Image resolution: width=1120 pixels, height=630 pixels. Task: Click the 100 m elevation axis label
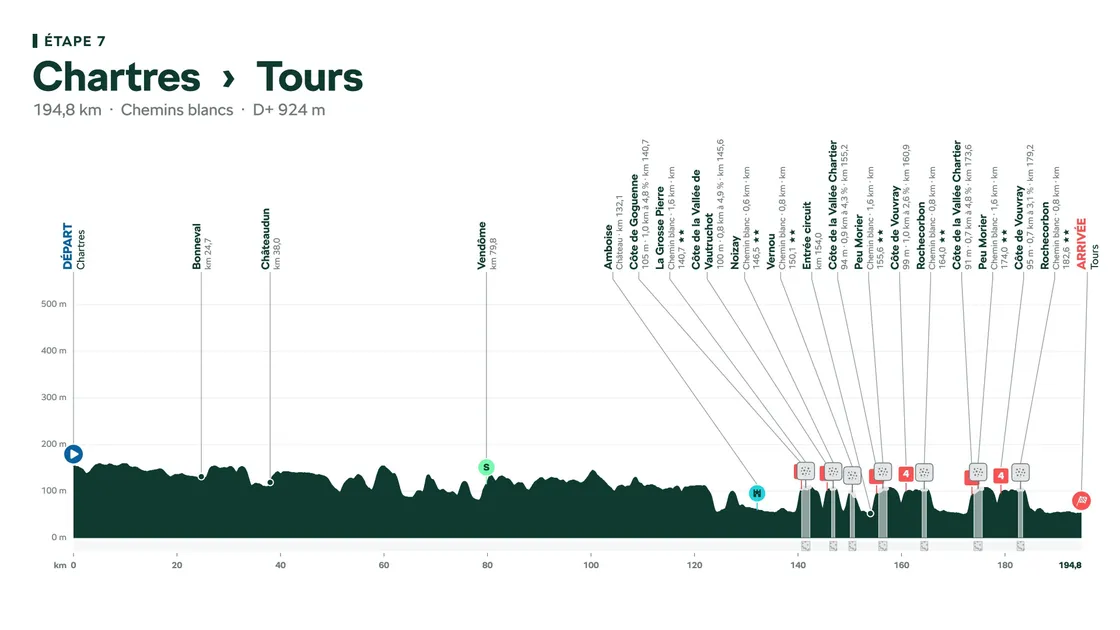pos(54,491)
